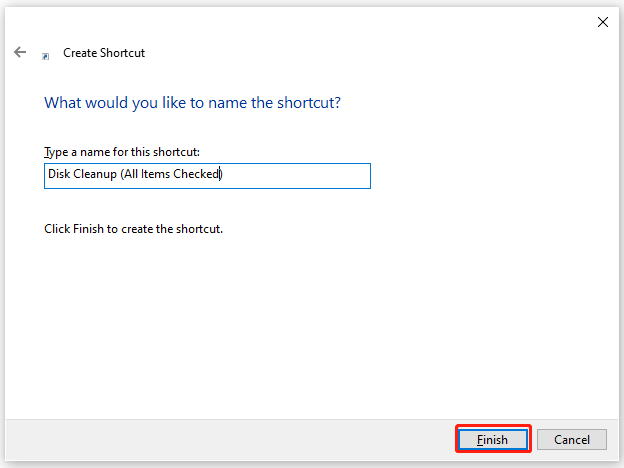Click the "What would you like to name" heading
This screenshot has width=624, height=468.
point(199,103)
